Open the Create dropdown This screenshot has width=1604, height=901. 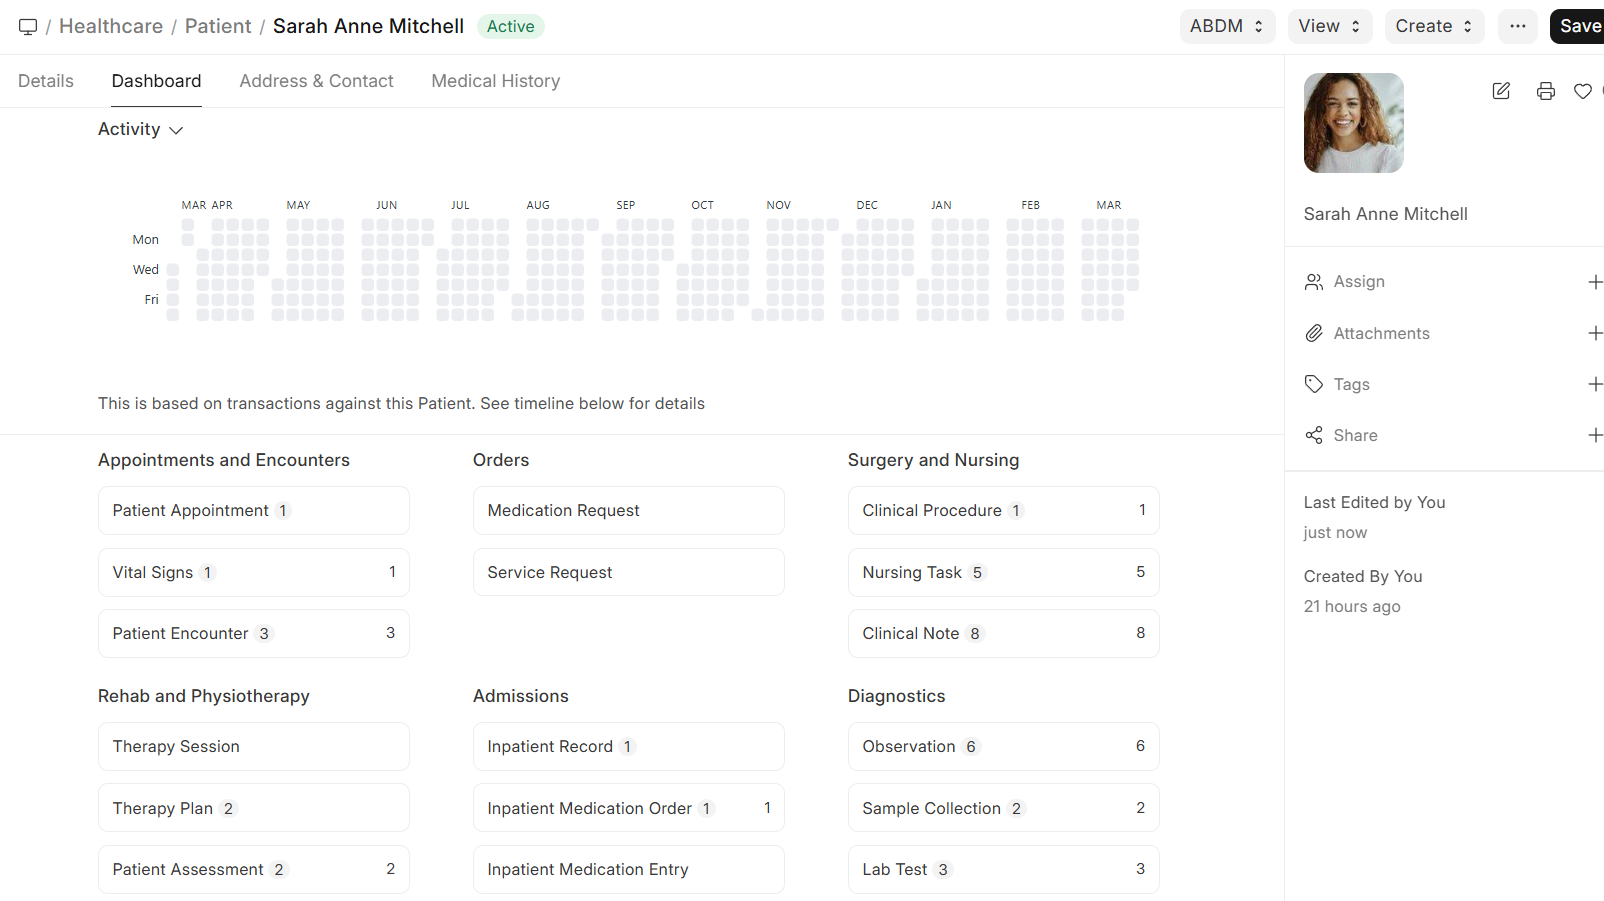point(1434,26)
